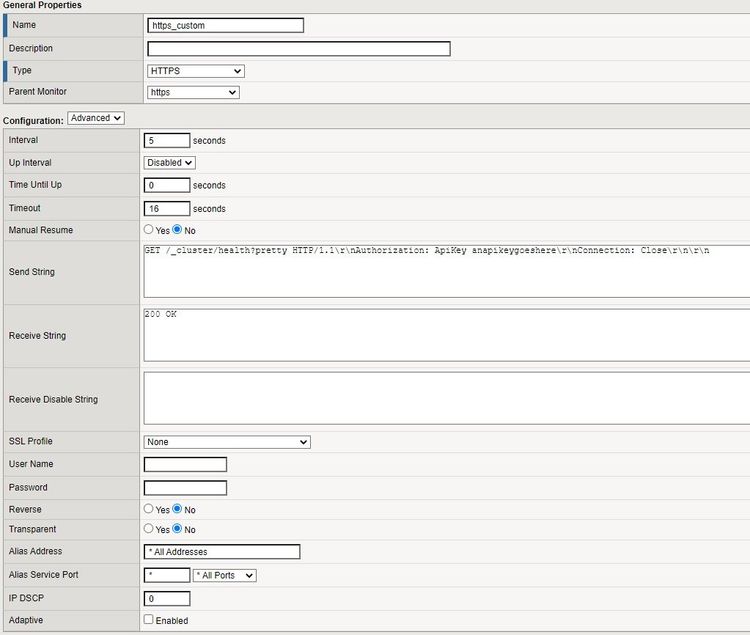
Task: Expand the Configuration Advanced dropdown
Action: pyautogui.click(x=96, y=118)
